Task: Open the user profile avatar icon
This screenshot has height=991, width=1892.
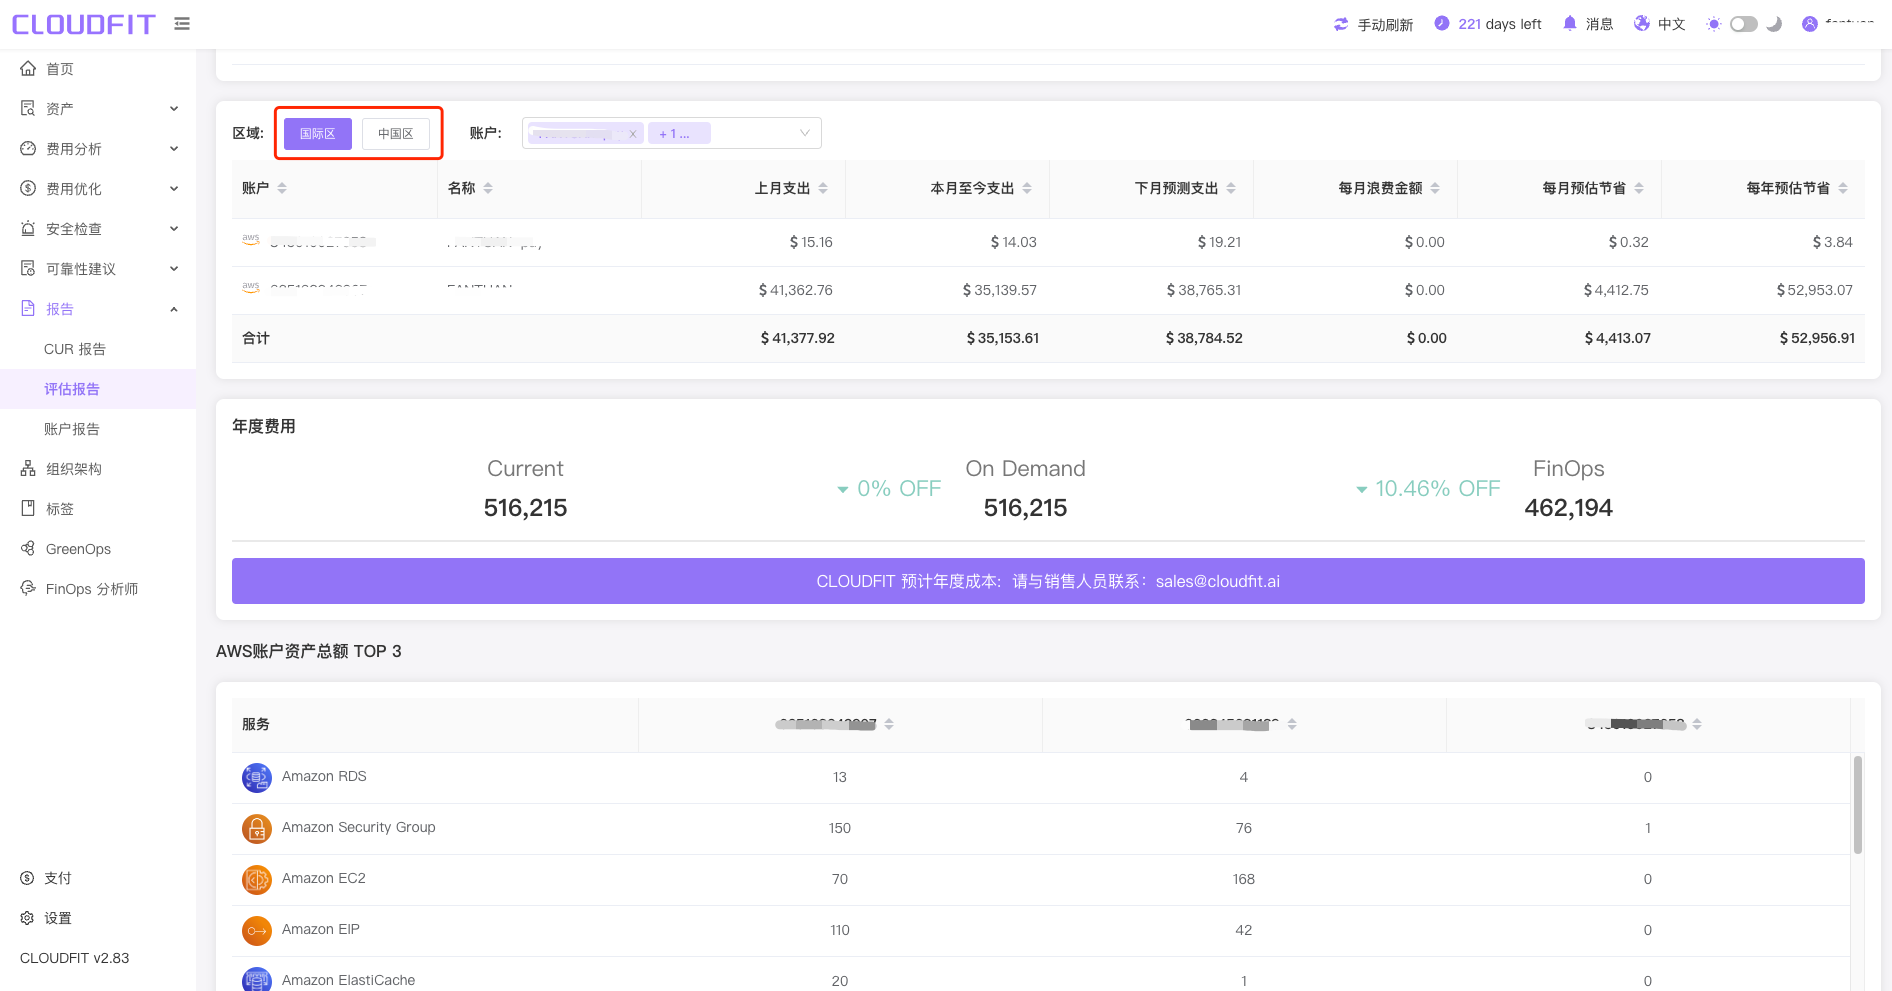Action: [1810, 24]
